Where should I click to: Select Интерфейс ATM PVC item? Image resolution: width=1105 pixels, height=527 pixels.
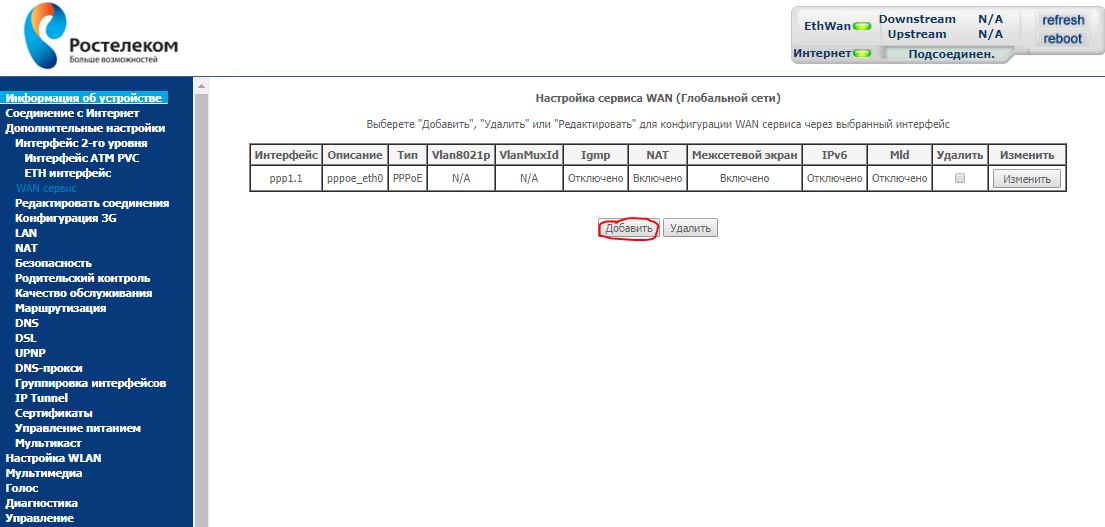point(82,158)
